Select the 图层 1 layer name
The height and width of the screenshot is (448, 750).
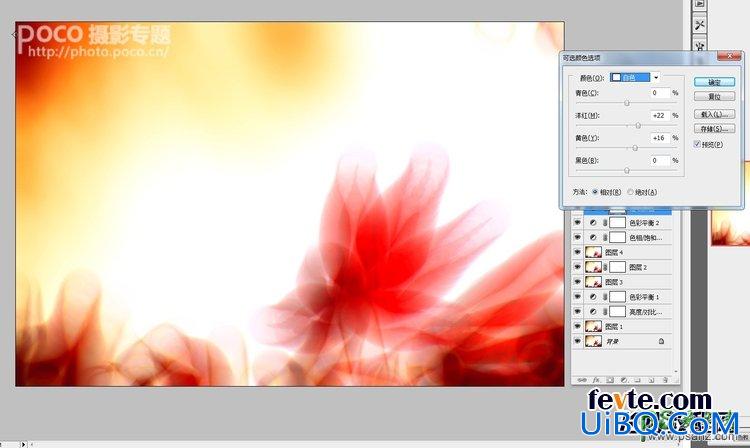(x=614, y=327)
